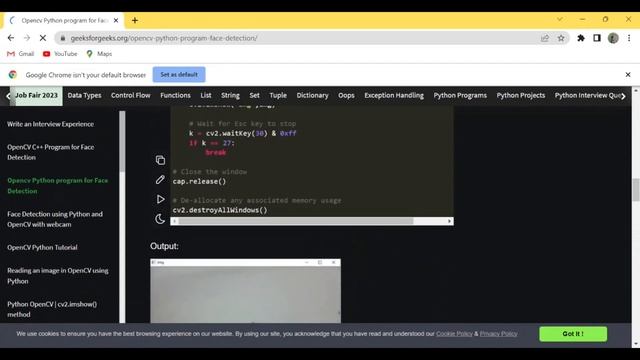Open the String topic
This screenshot has width=640, height=360.
tap(230, 96)
